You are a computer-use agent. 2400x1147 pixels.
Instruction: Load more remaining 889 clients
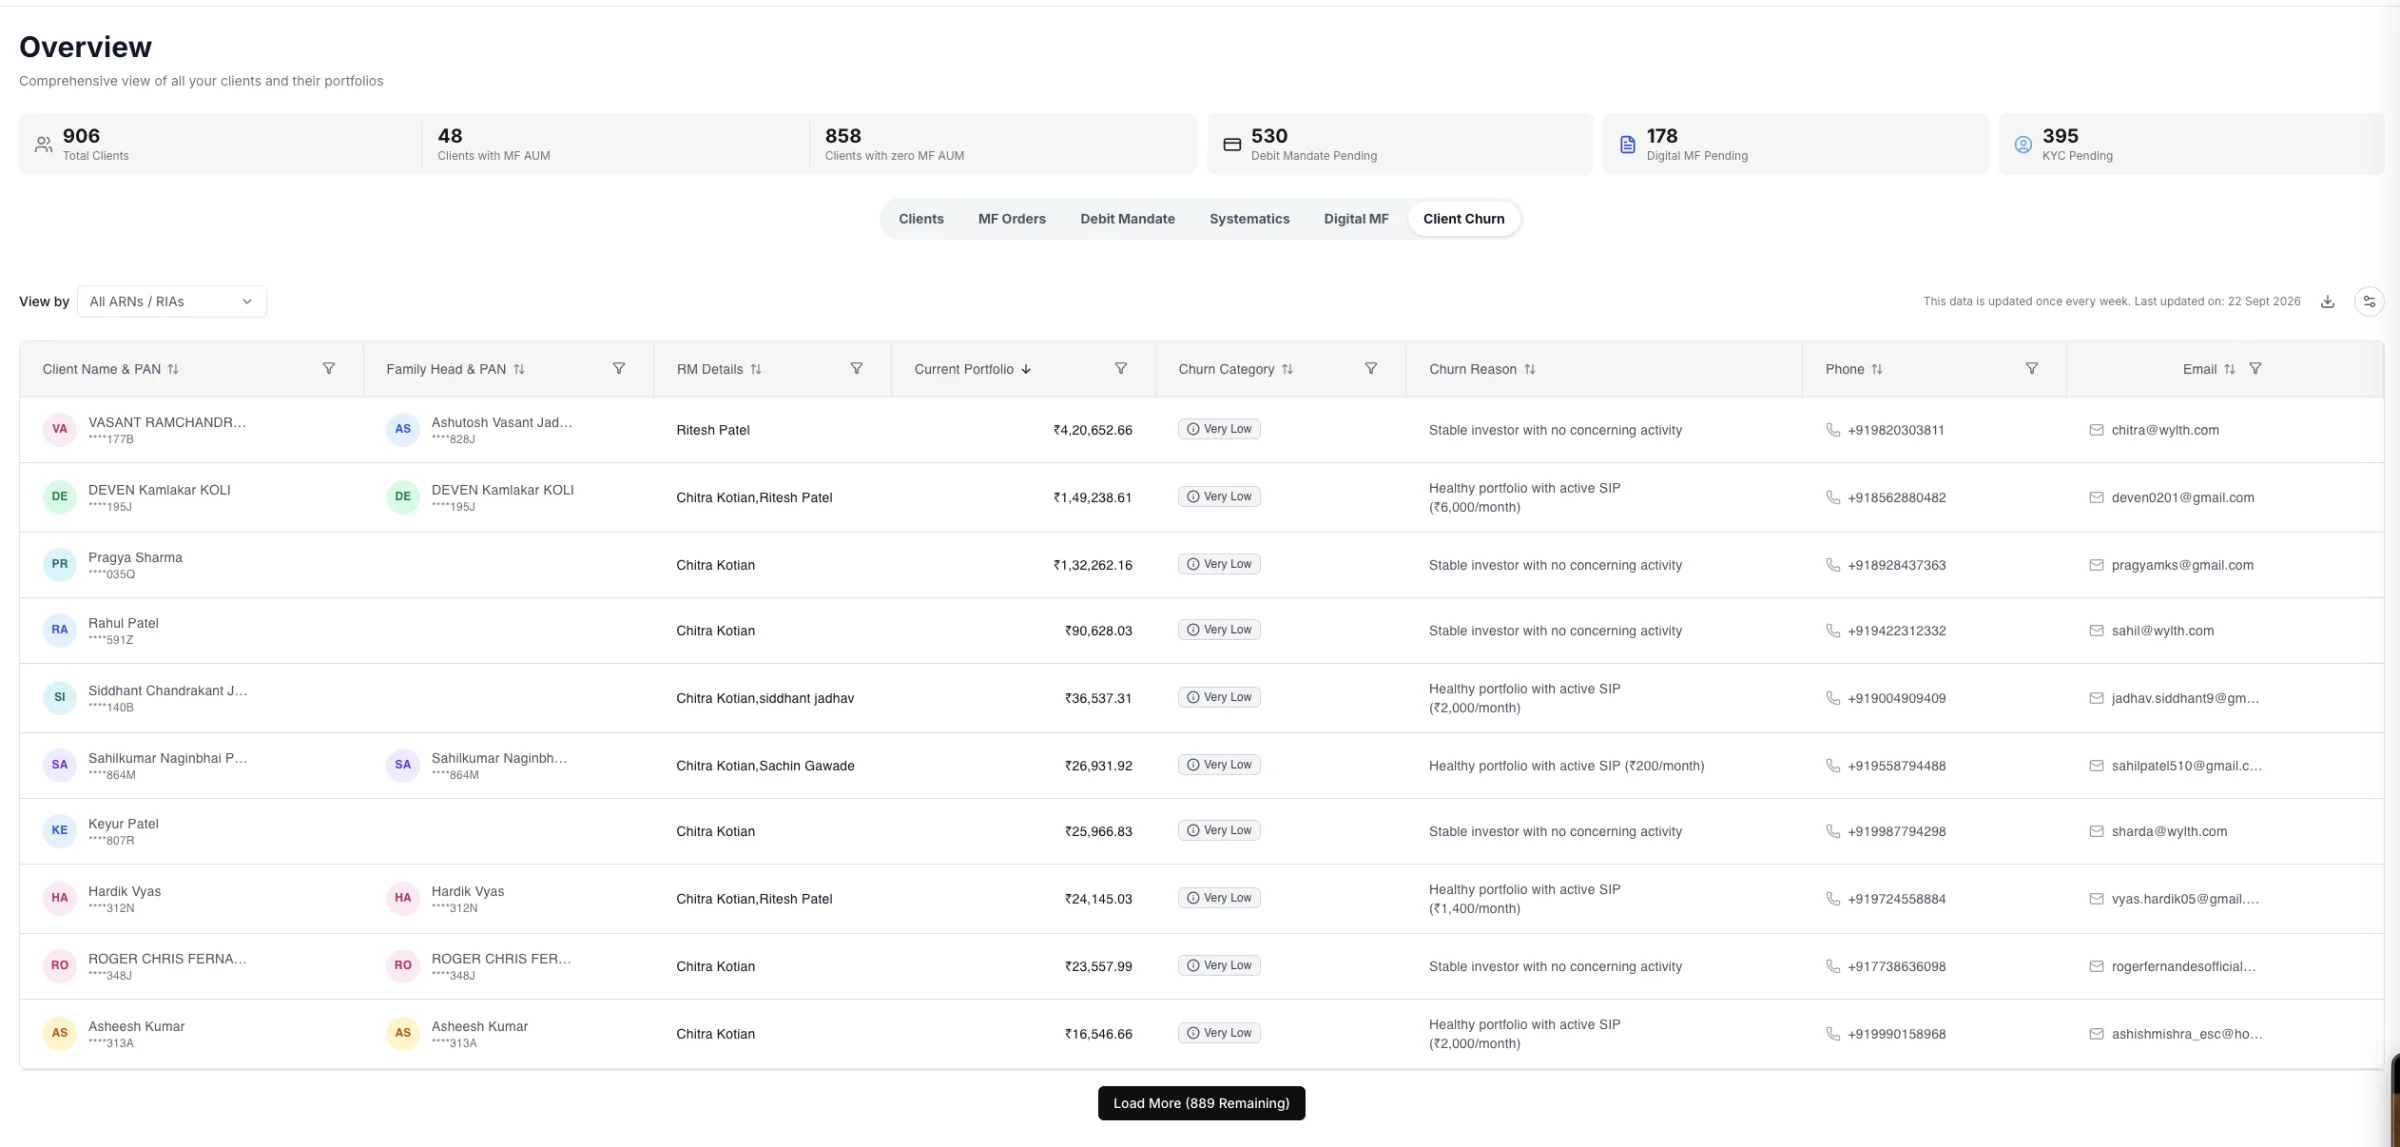tap(1201, 1103)
